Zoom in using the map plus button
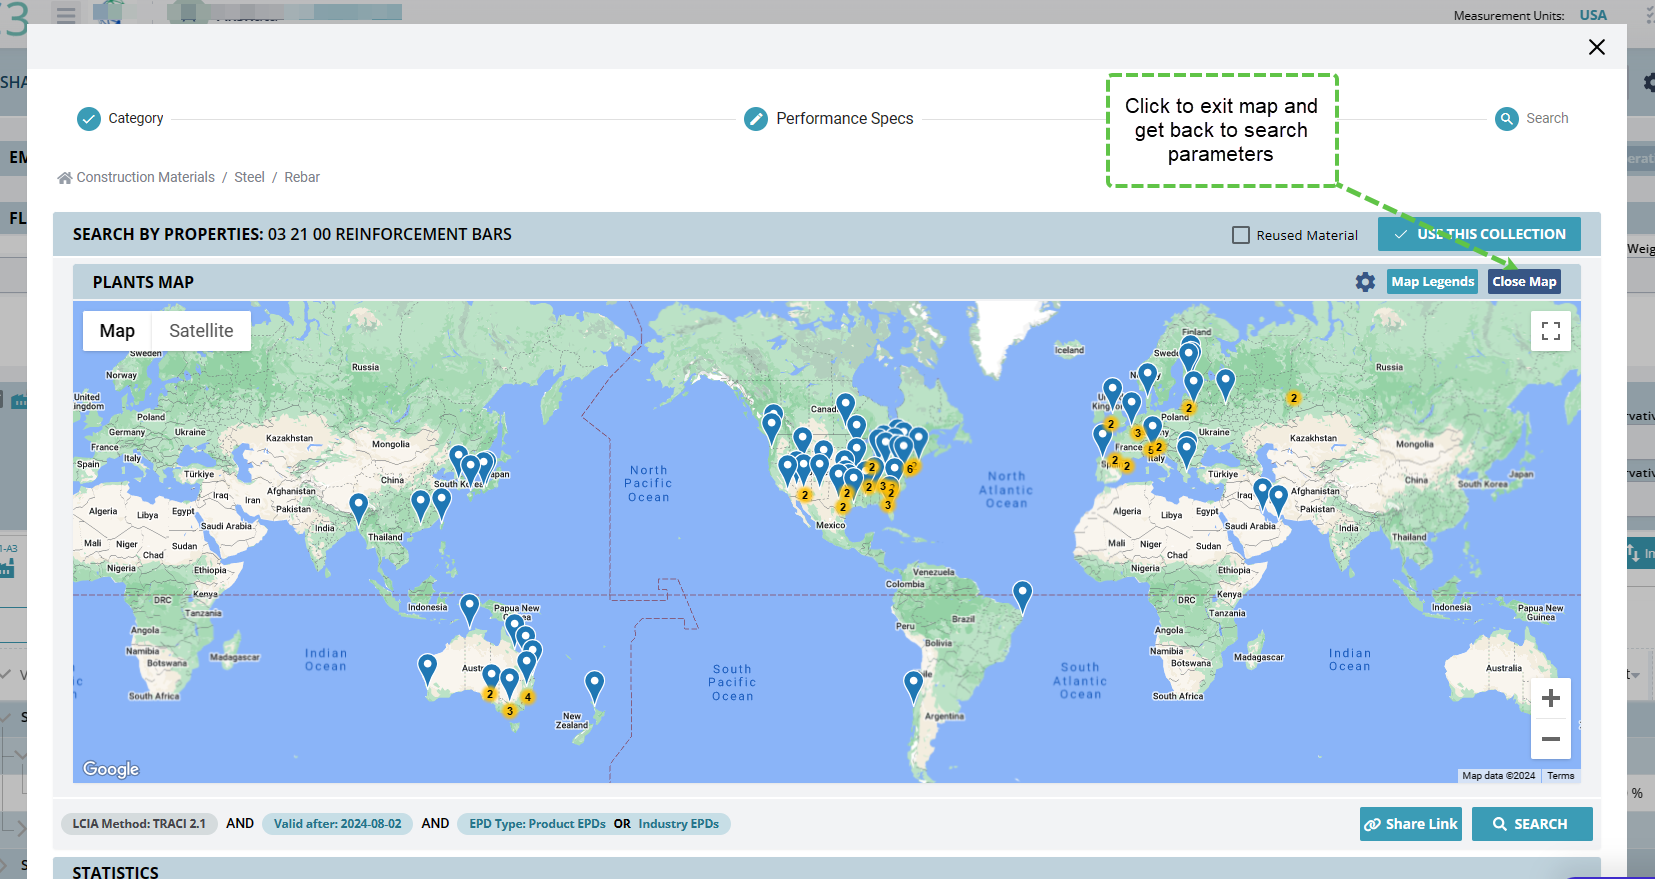1655x879 pixels. pos(1550,698)
